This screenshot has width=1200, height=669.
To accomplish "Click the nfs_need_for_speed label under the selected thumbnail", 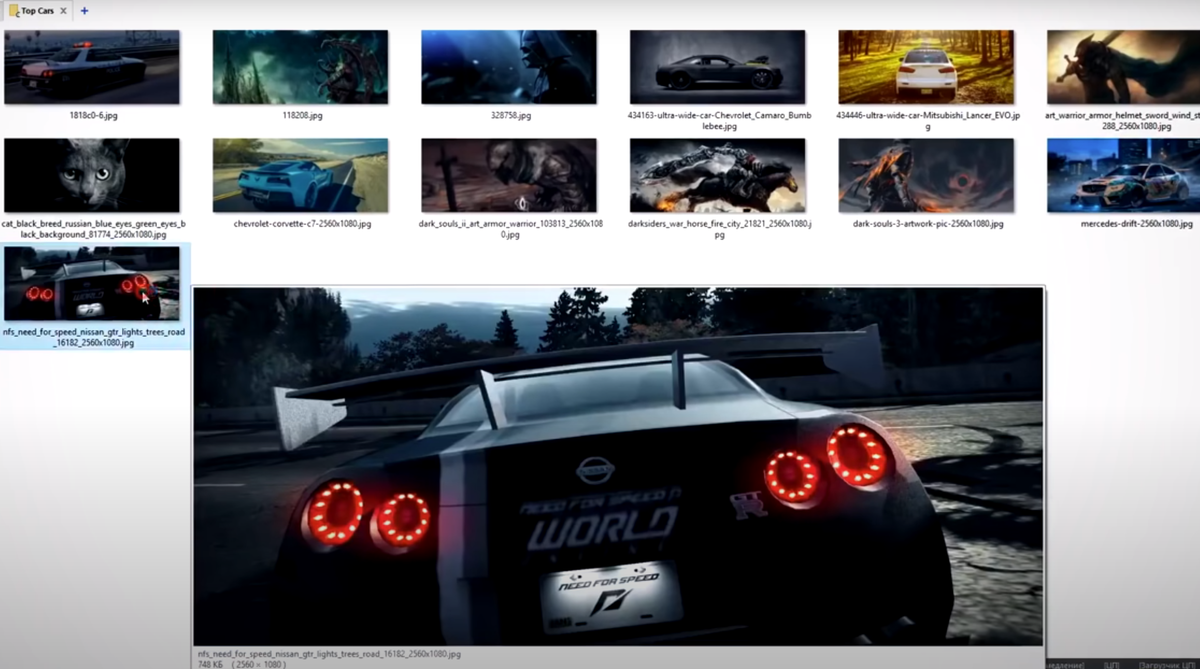I will [93, 337].
